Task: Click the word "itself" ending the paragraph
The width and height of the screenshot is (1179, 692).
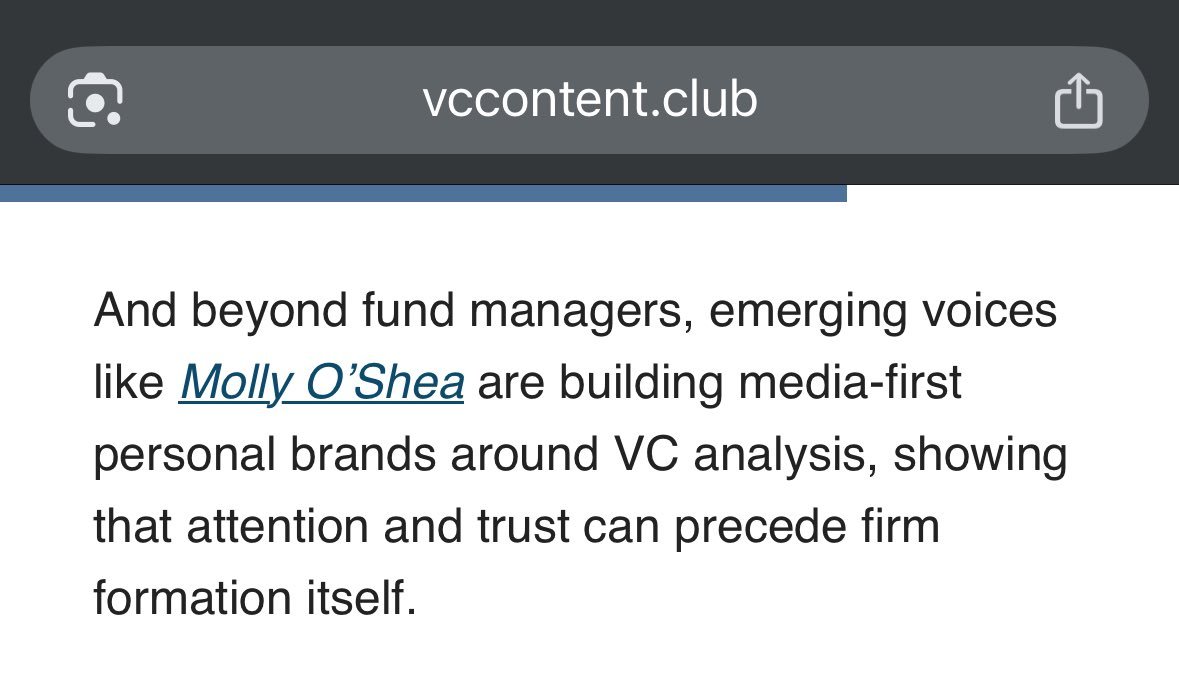Action: [361, 598]
